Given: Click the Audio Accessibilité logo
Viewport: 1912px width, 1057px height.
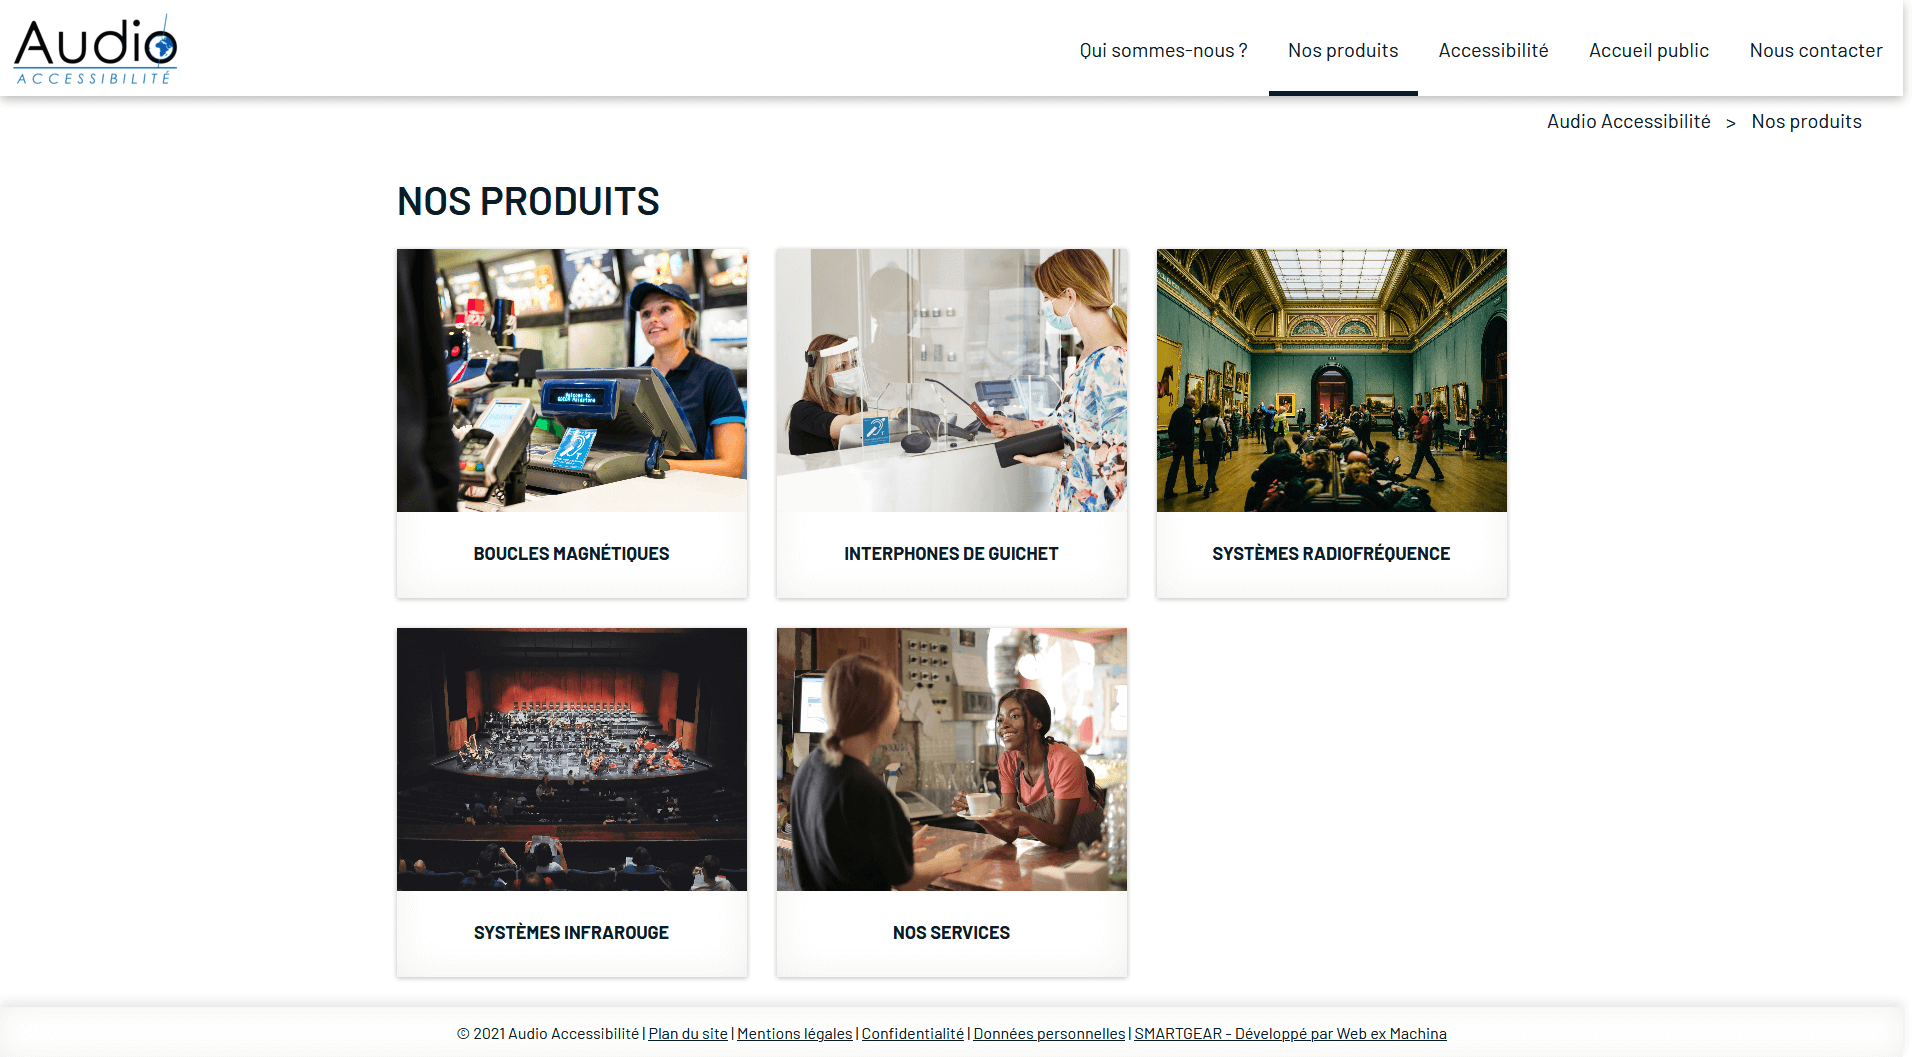Looking at the screenshot, I should pos(95,50).
